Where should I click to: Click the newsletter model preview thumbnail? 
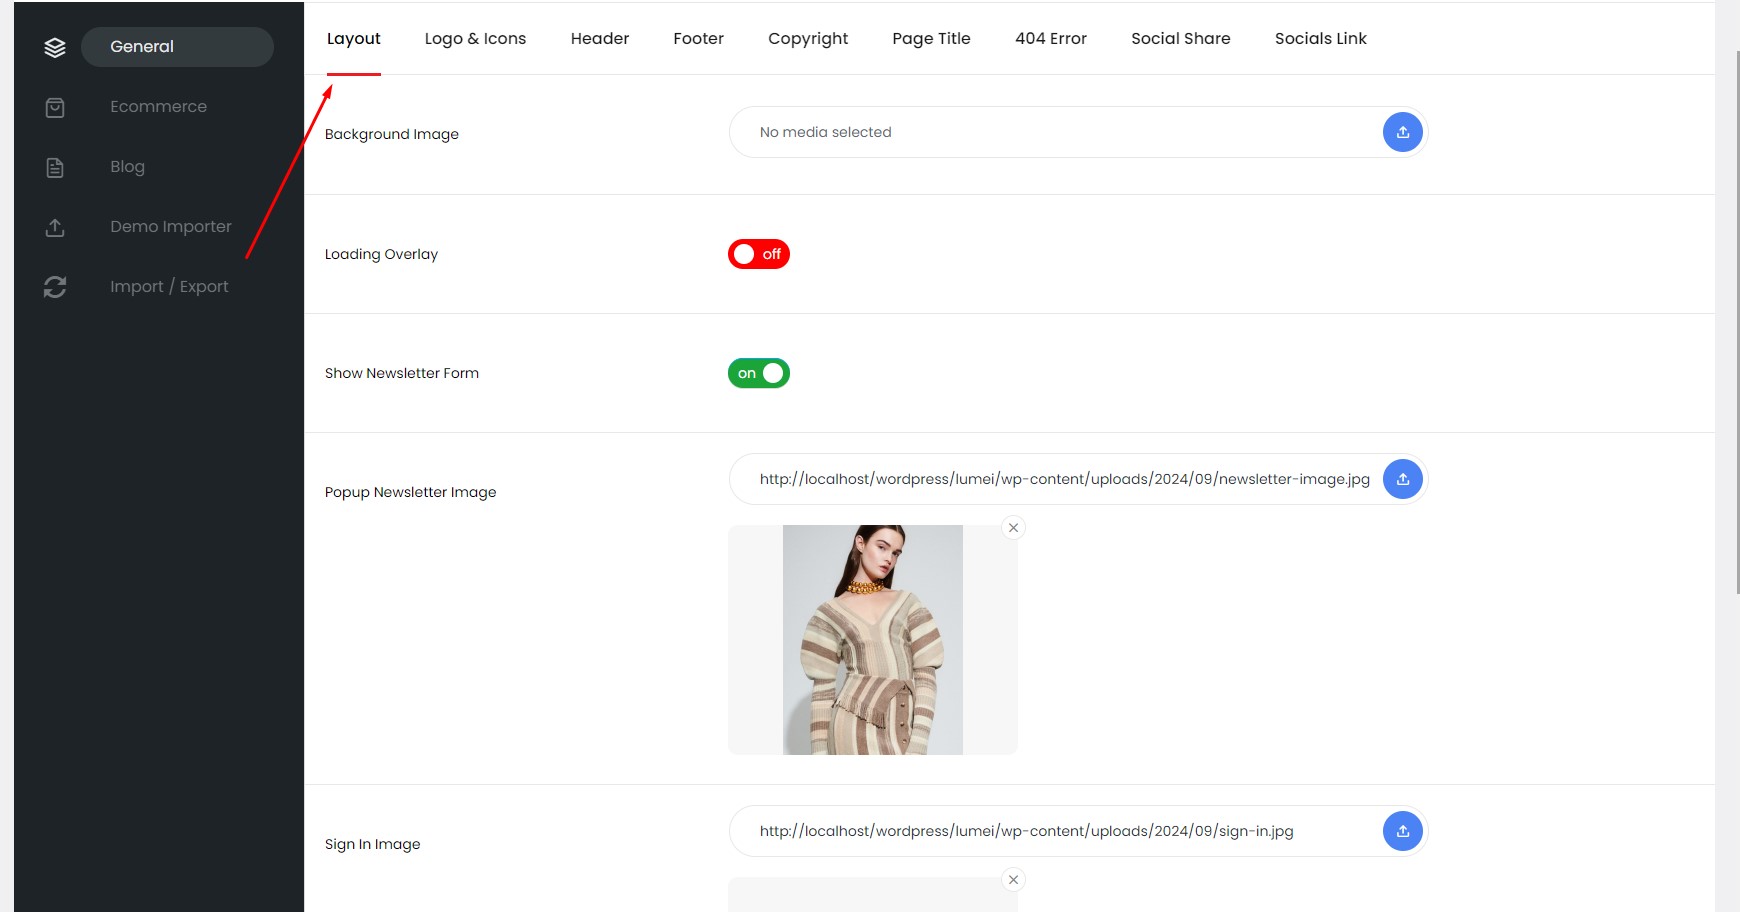pos(872,640)
